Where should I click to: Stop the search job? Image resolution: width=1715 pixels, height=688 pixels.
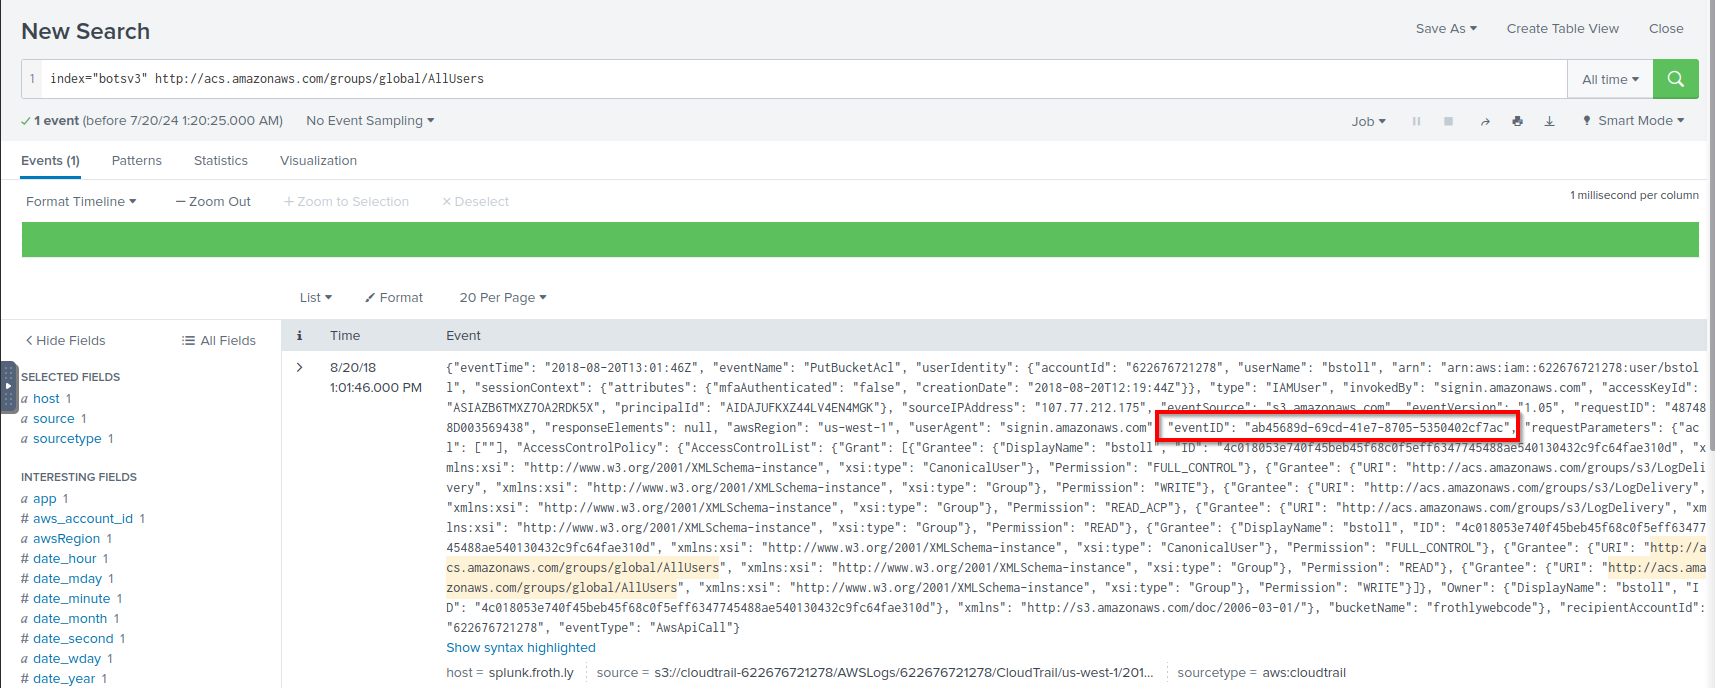click(1448, 121)
